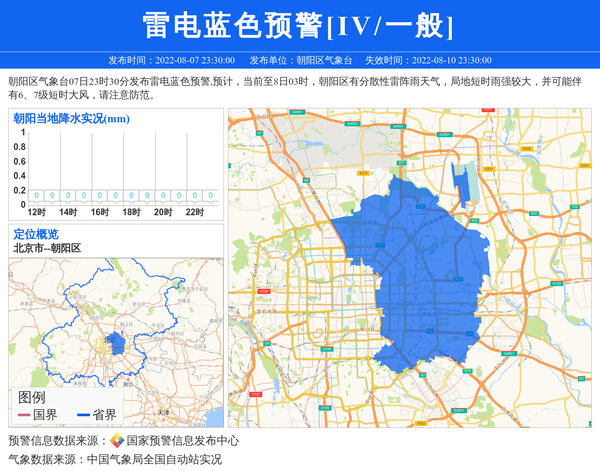Screen dimensions: 600x471
Task: Select the small blue airport exclave on main map
Action: click(461, 182)
